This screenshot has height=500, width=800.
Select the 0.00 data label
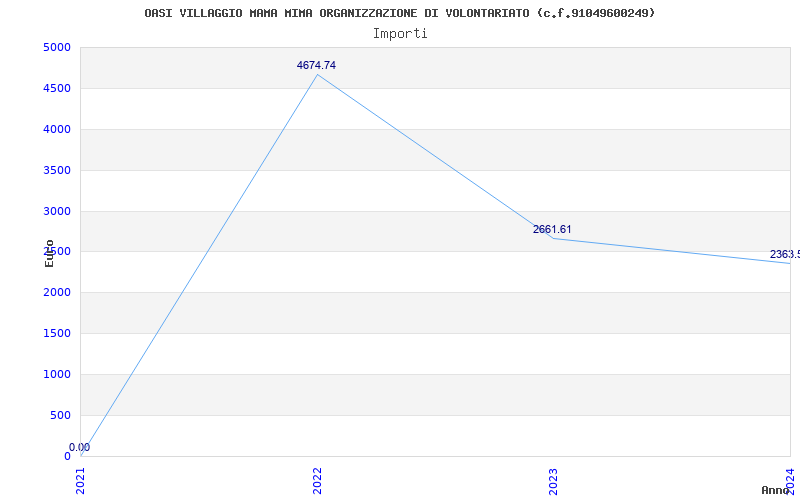[80, 447]
